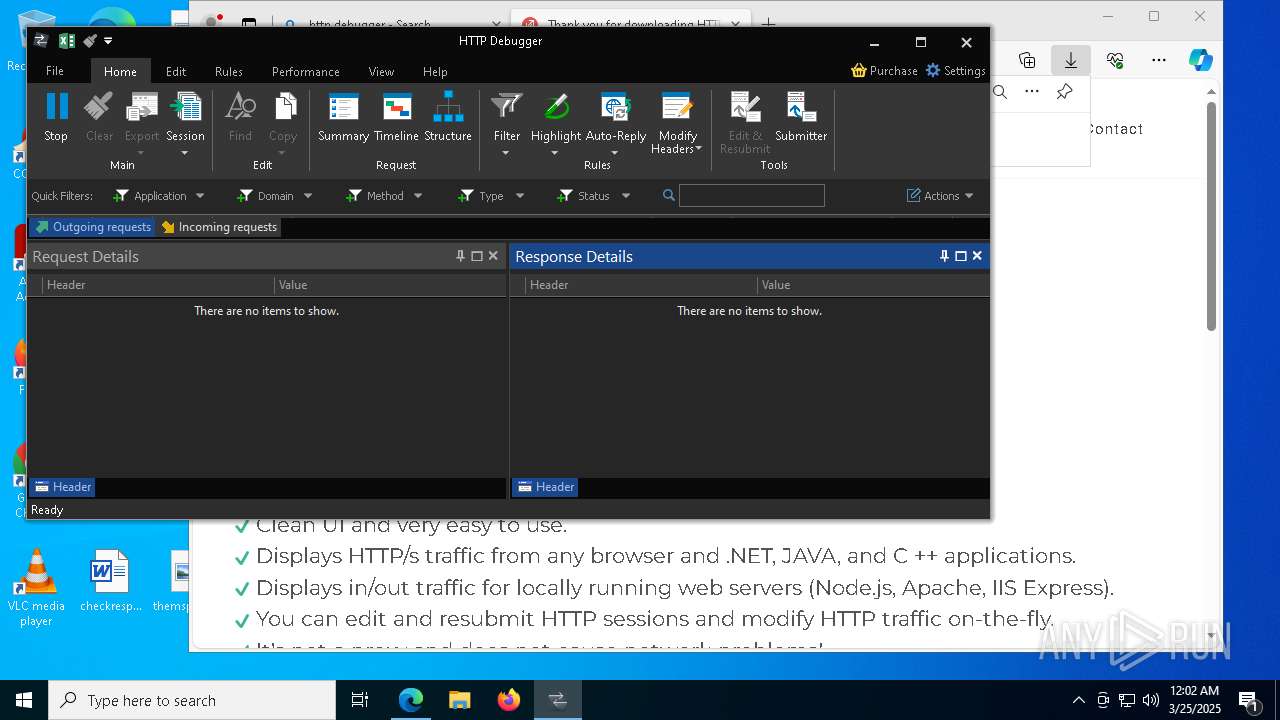The height and width of the screenshot is (720, 1280).
Task: Click the taskbar search box
Action: [192, 700]
